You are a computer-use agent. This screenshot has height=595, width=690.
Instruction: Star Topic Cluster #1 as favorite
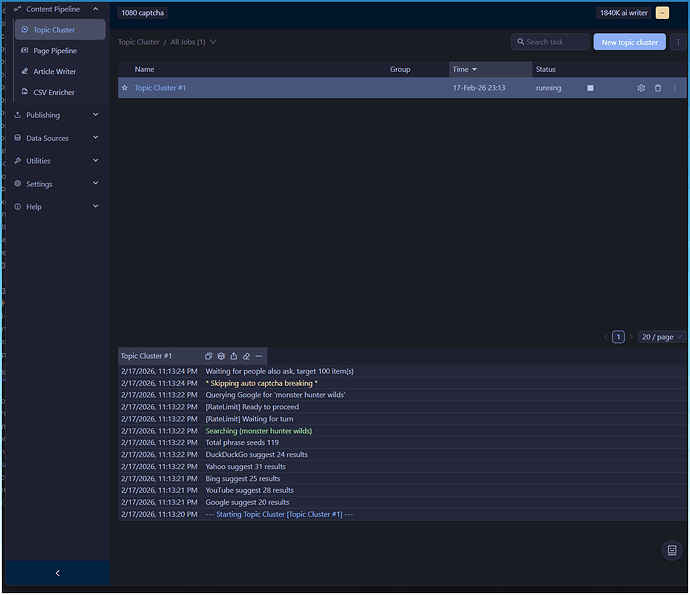[125, 88]
